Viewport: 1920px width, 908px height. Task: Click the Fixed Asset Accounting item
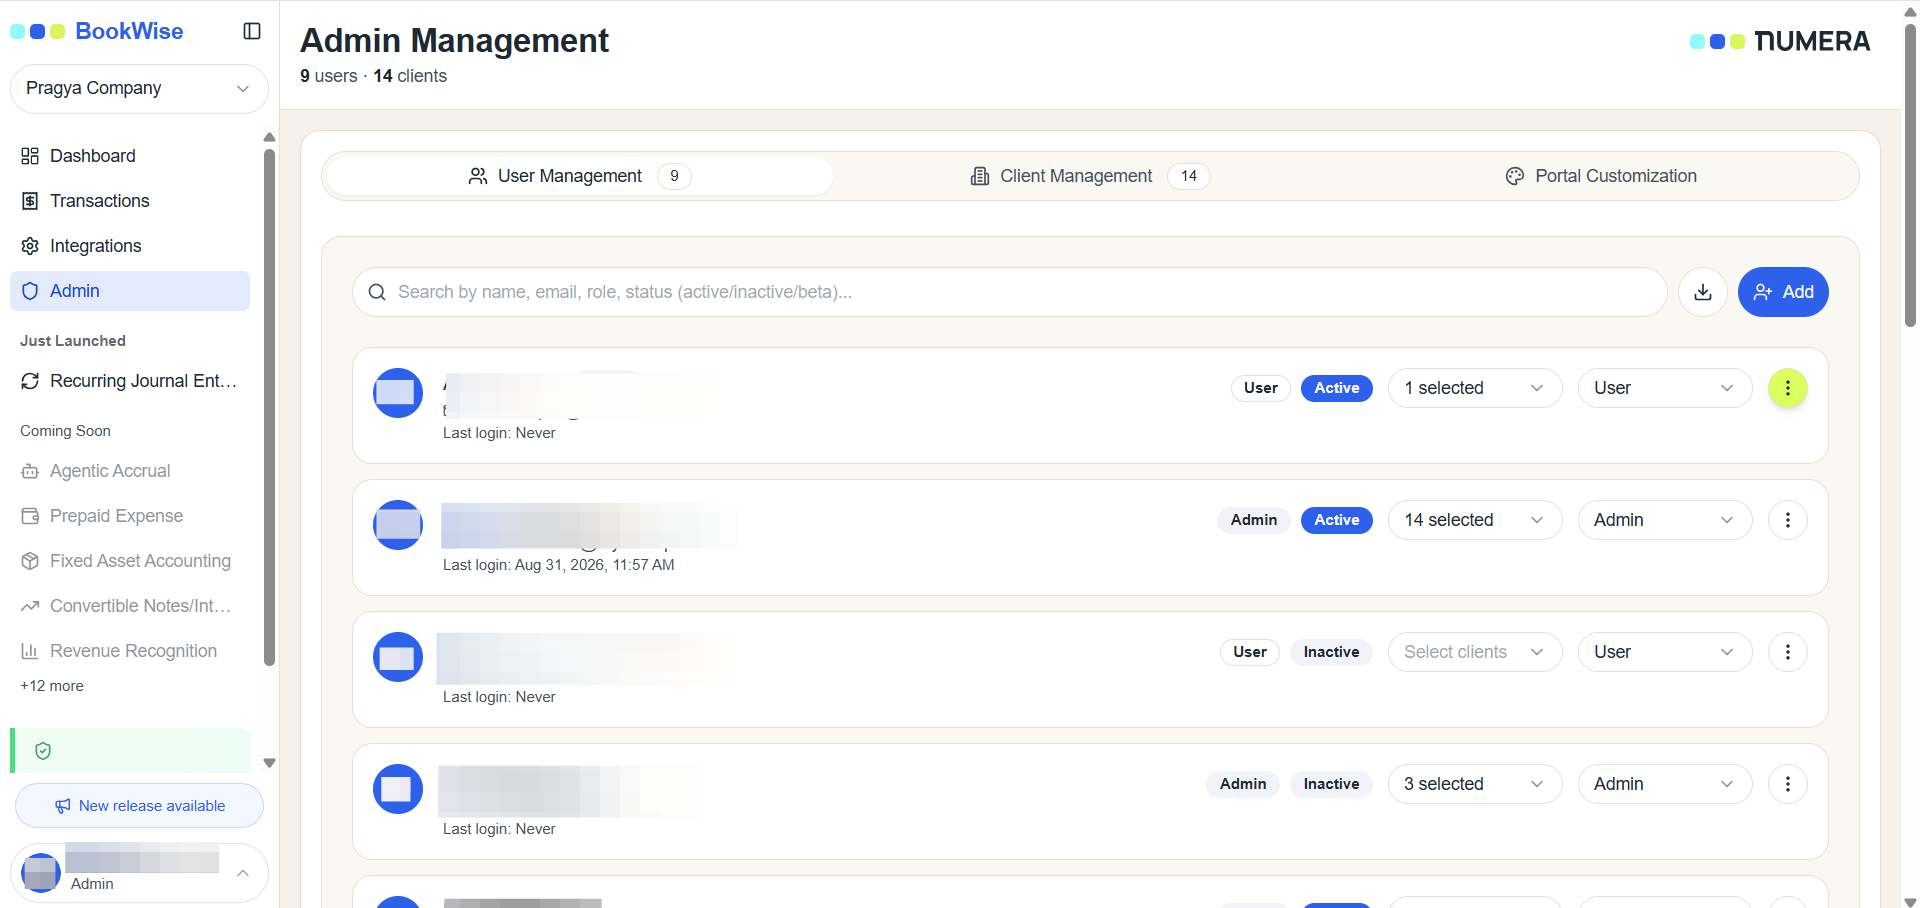click(130, 561)
